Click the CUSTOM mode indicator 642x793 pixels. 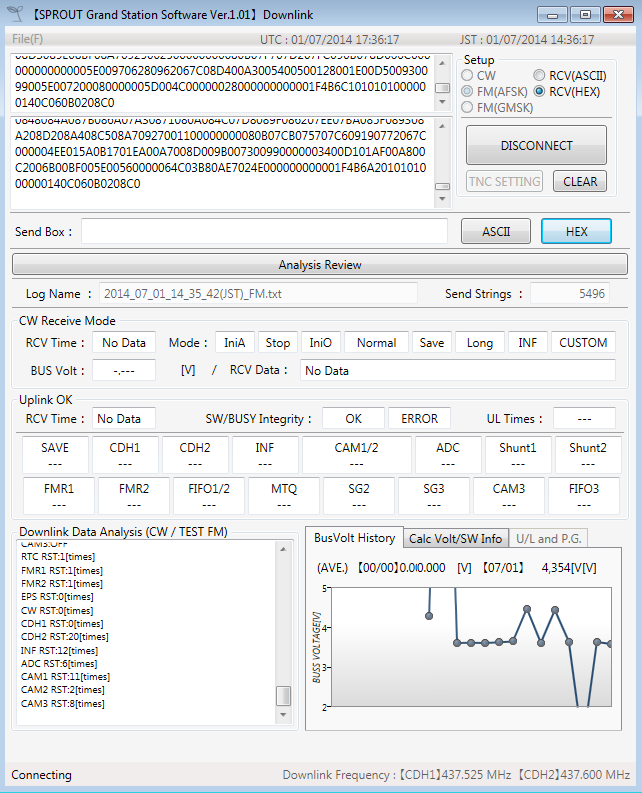pos(583,343)
